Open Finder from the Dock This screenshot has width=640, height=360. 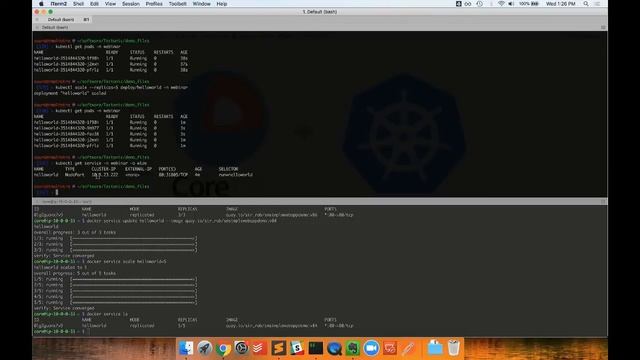[x=186, y=348]
